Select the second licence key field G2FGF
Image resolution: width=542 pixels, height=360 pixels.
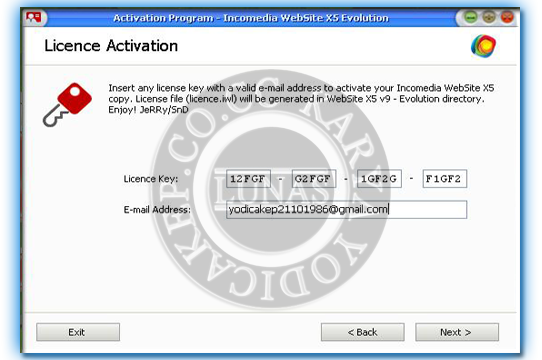coord(314,178)
